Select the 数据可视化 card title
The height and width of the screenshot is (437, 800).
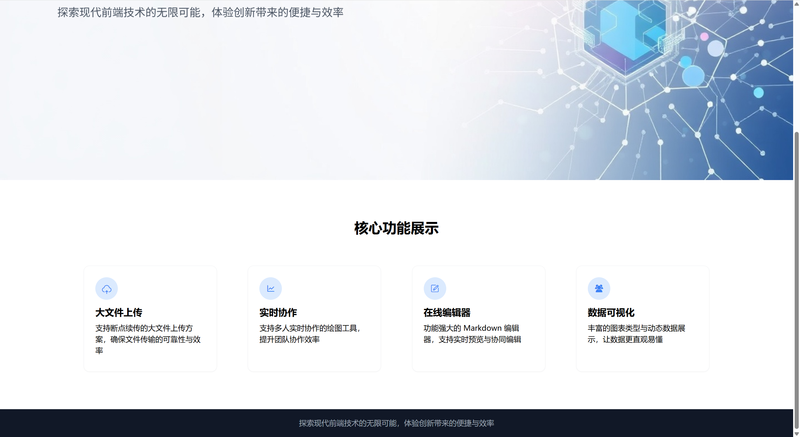(611, 313)
